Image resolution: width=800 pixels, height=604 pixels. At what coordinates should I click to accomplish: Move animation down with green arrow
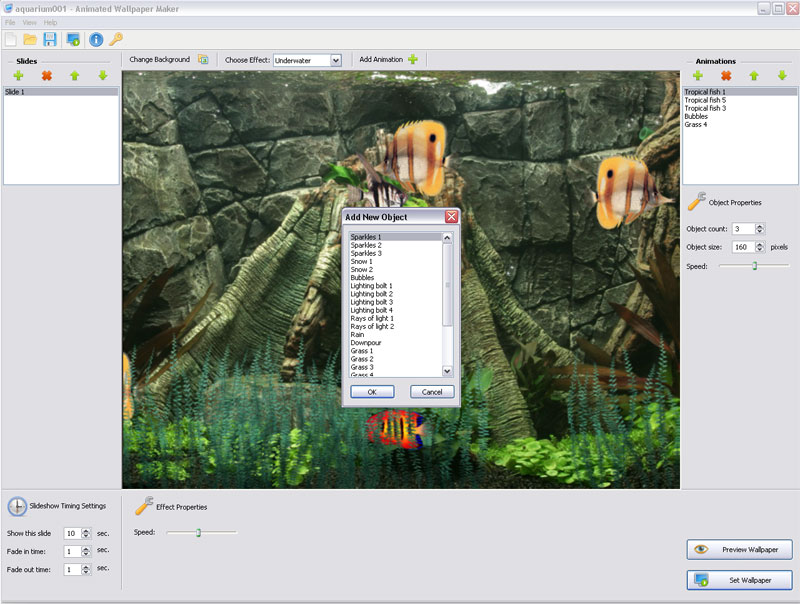(782, 75)
